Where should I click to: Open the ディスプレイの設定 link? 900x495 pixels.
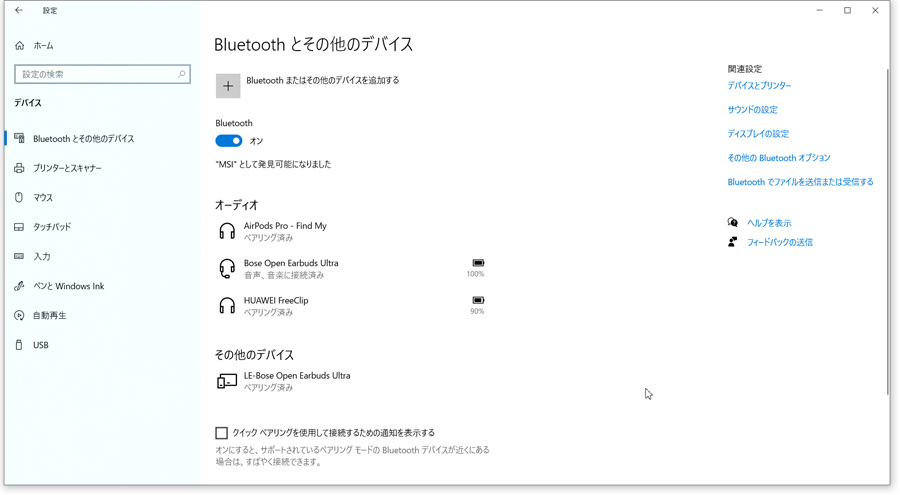point(758,134)
